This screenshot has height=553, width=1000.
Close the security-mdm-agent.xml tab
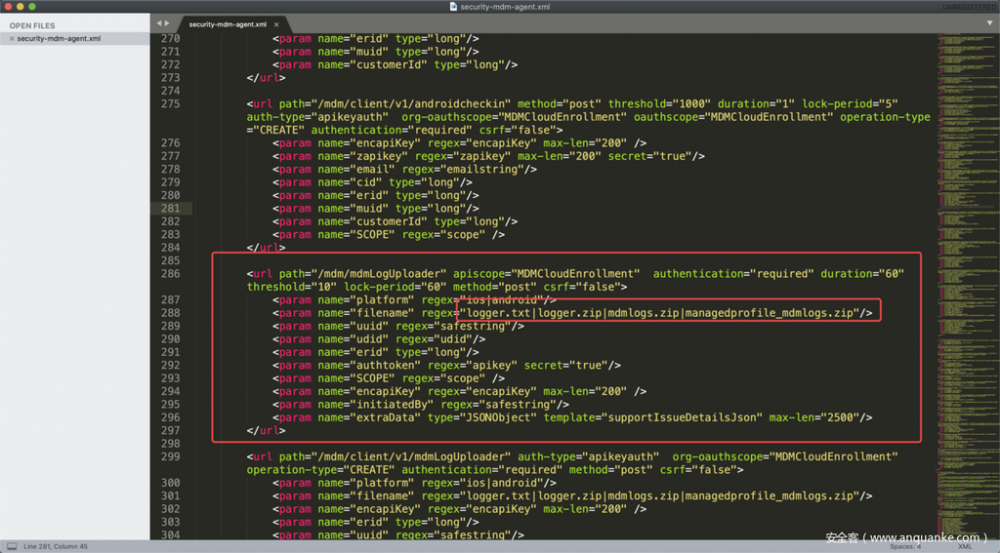click(276, 24)
